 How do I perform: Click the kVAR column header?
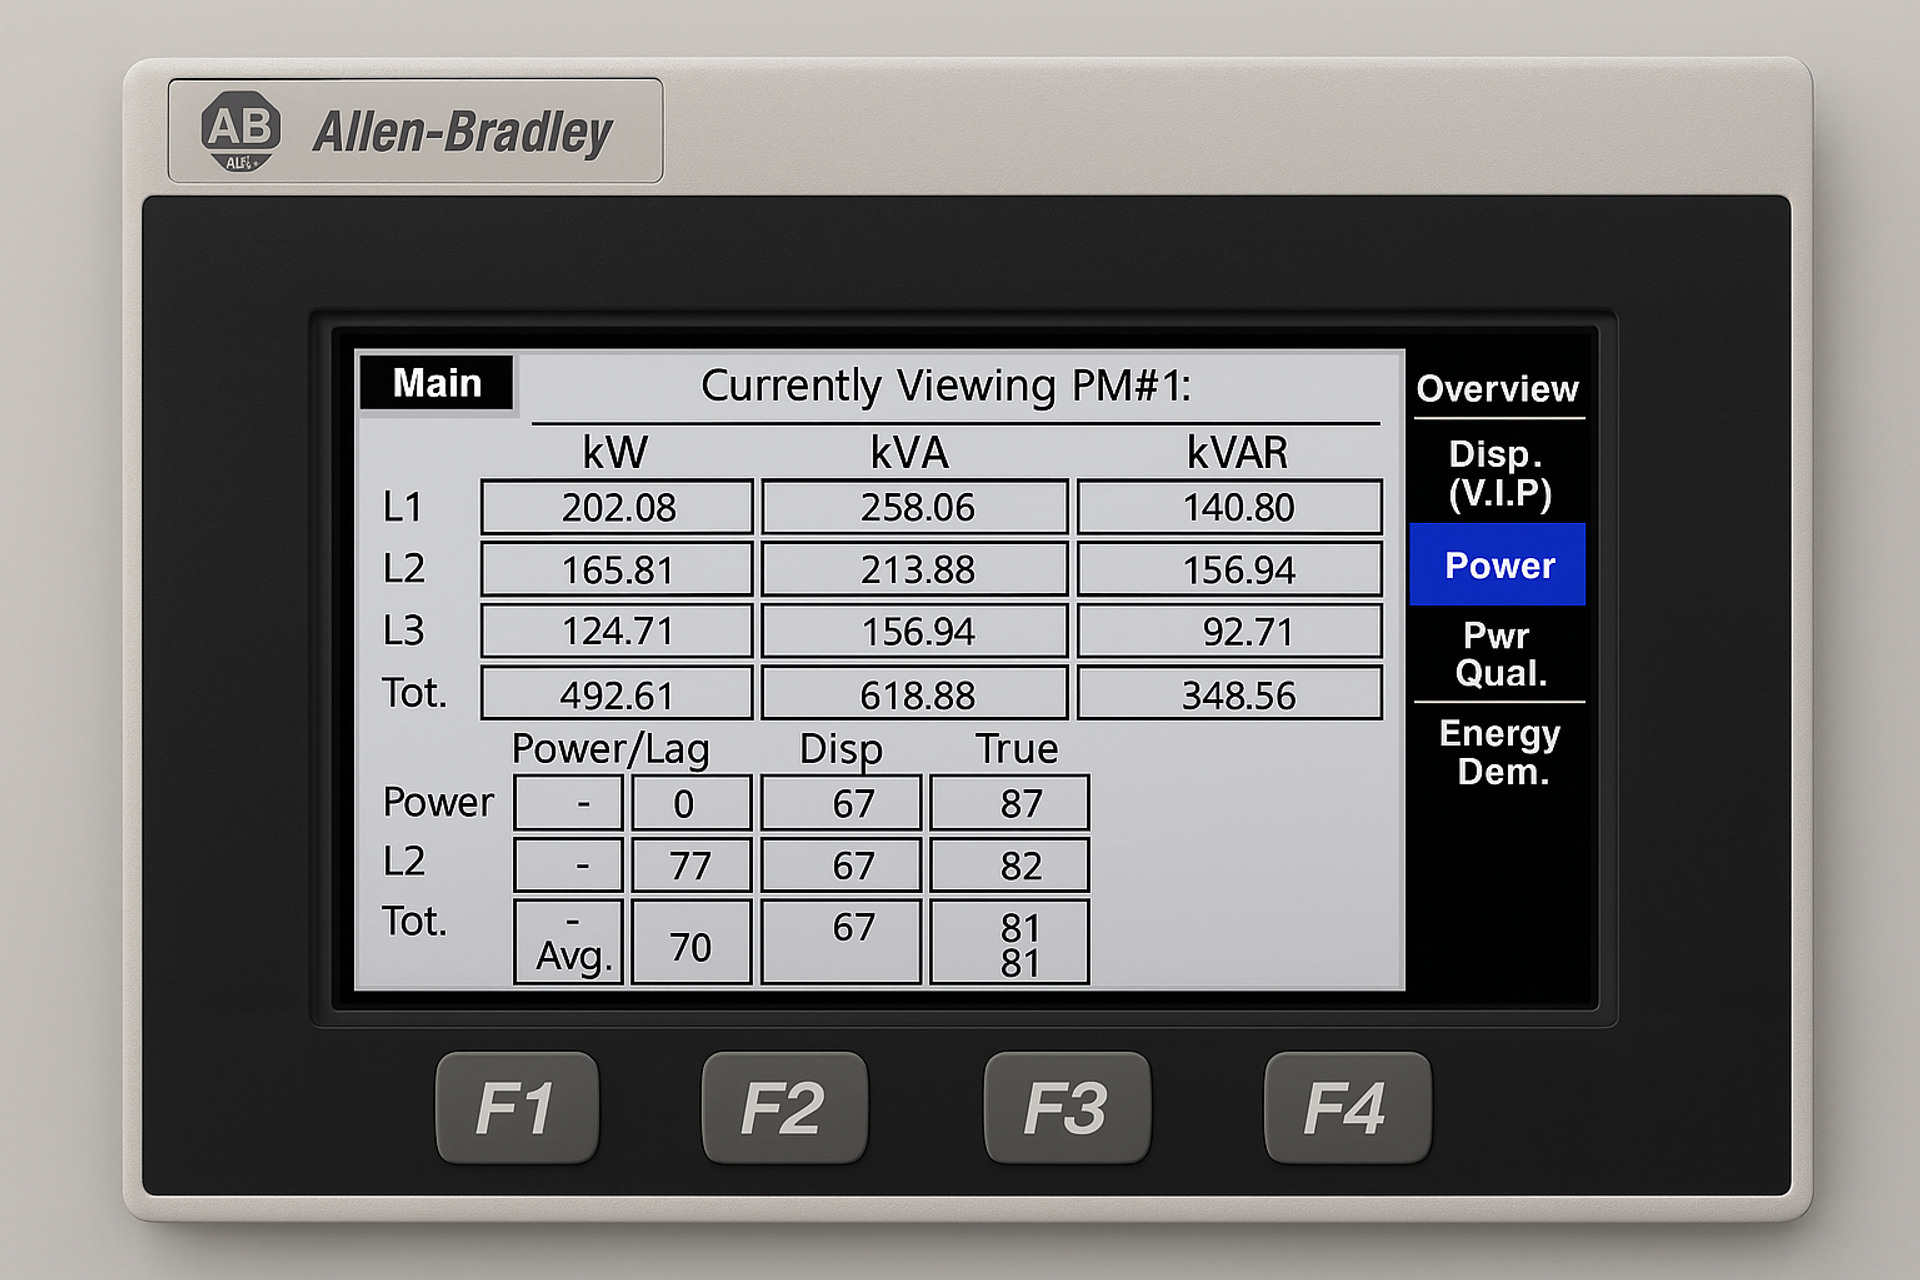[x=1237, y=453]
